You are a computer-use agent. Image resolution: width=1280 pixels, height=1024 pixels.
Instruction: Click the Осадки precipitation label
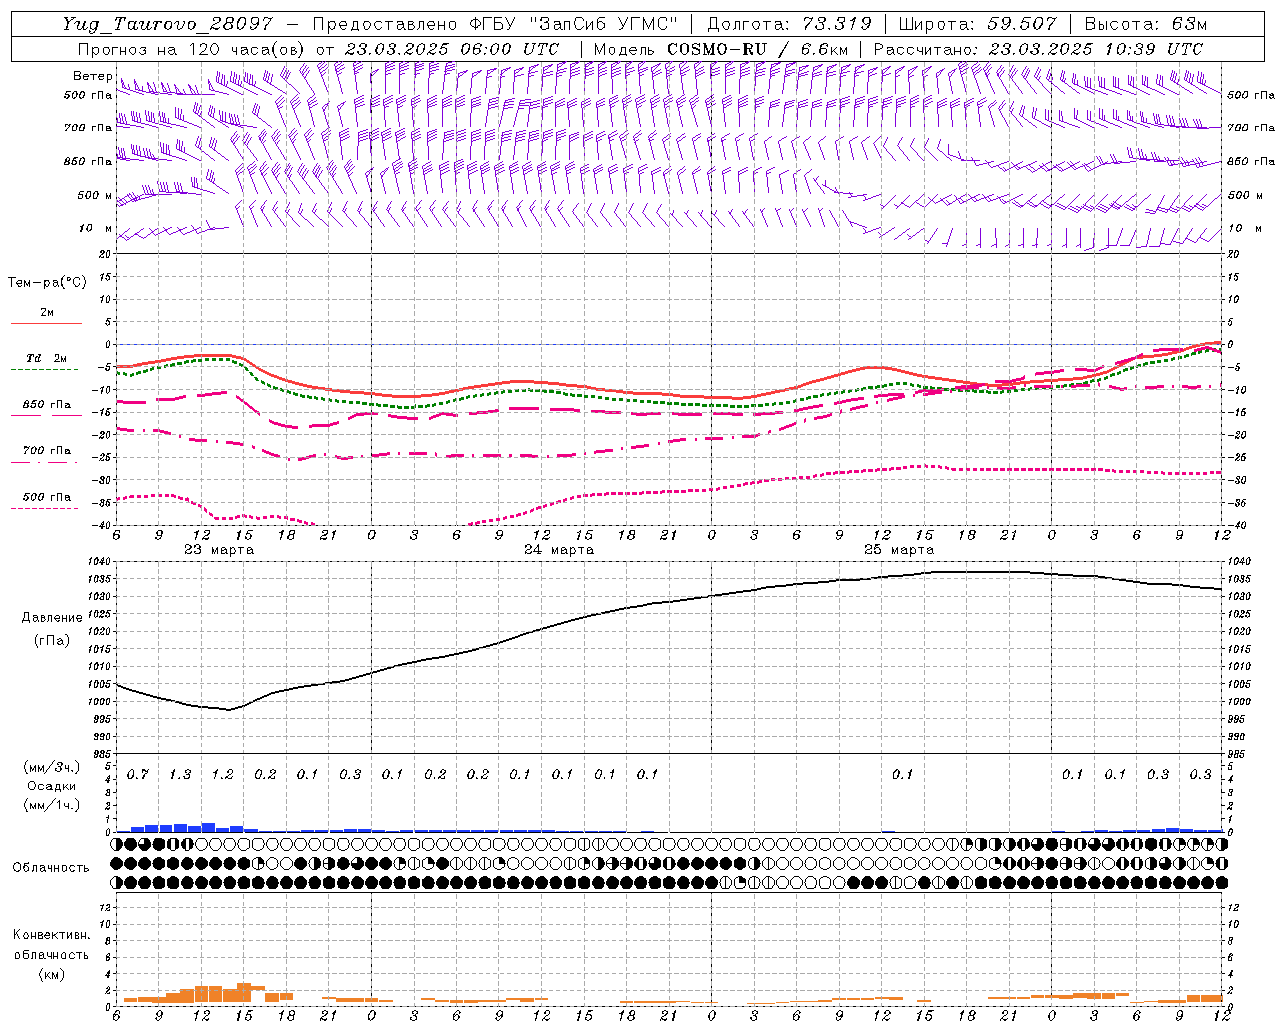click(52, 786)
